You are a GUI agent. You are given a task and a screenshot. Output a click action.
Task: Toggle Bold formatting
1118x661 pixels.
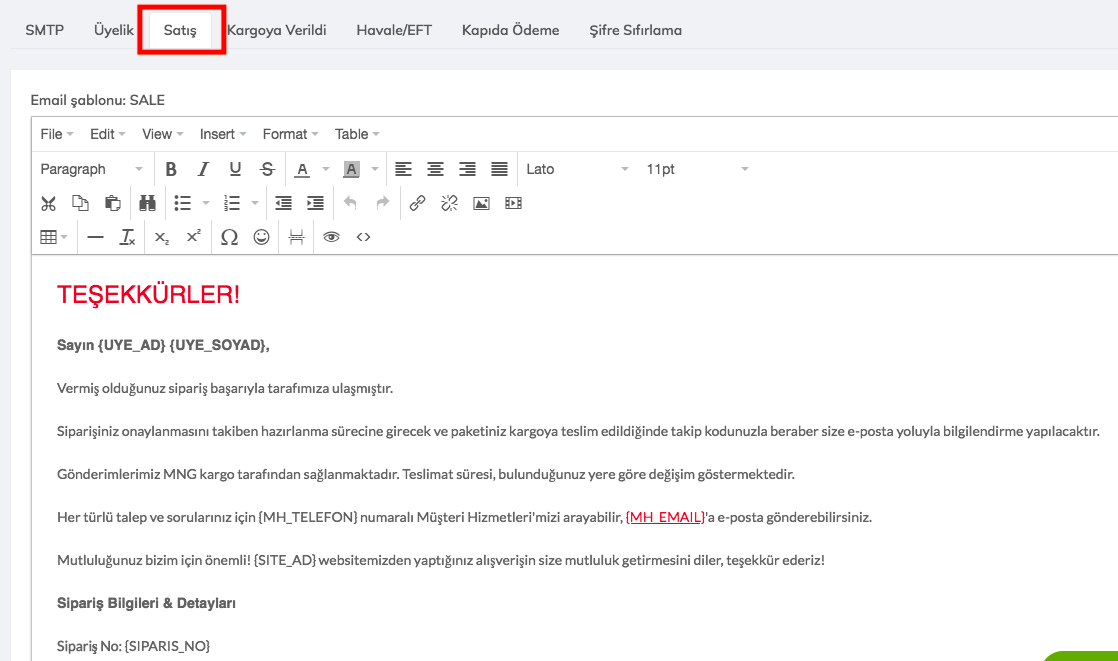pyautogui.click(x=171, y=169)
